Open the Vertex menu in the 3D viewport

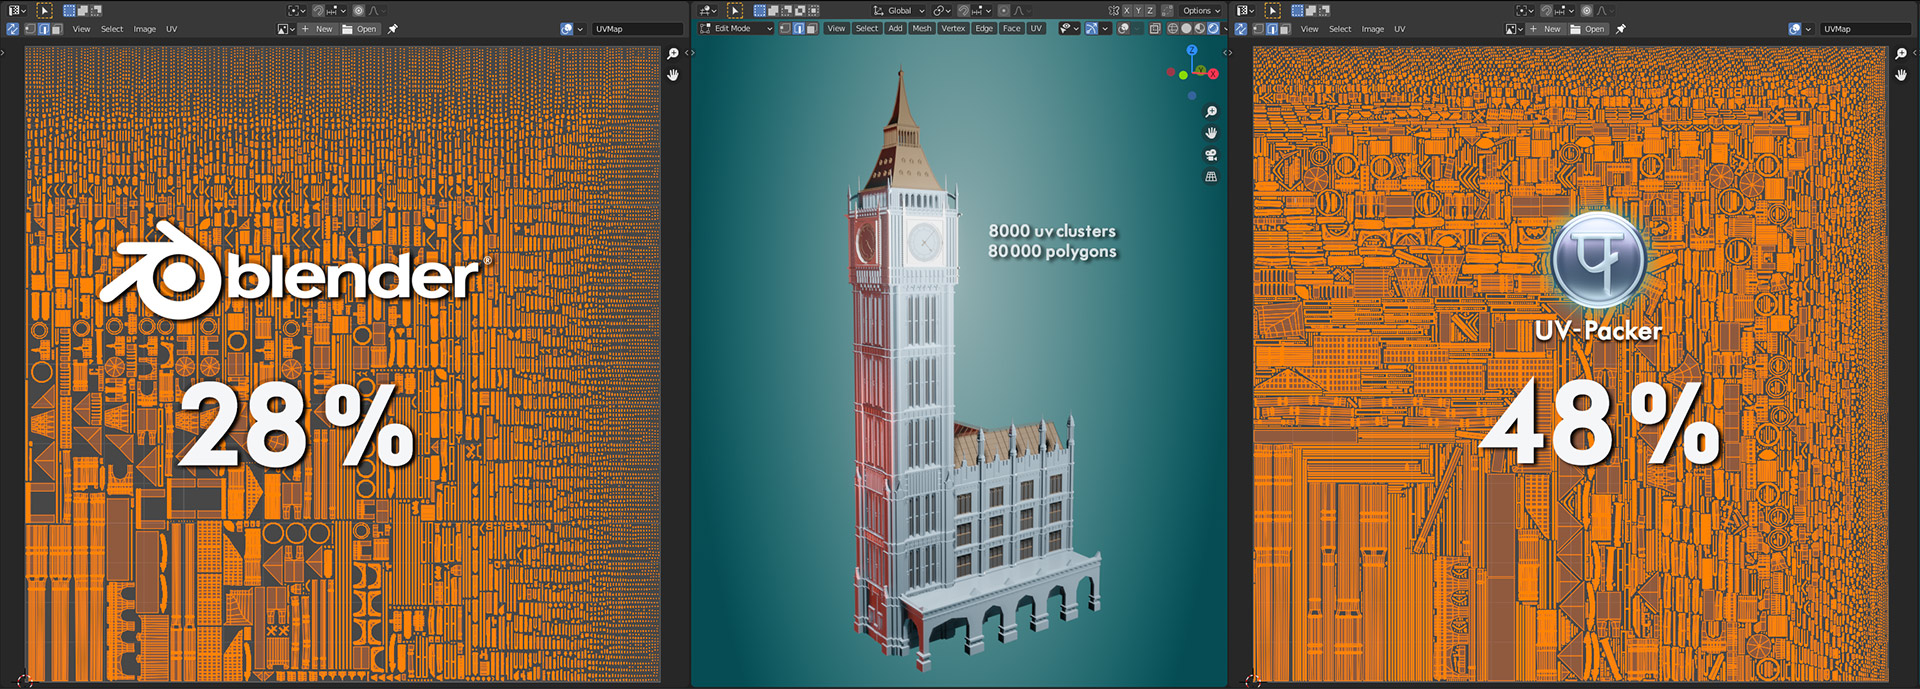pos(953,29)
